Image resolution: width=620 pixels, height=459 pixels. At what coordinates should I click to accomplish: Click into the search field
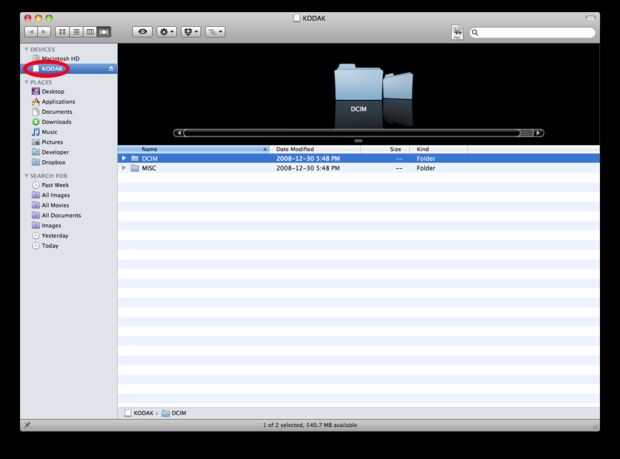(532, 32)
